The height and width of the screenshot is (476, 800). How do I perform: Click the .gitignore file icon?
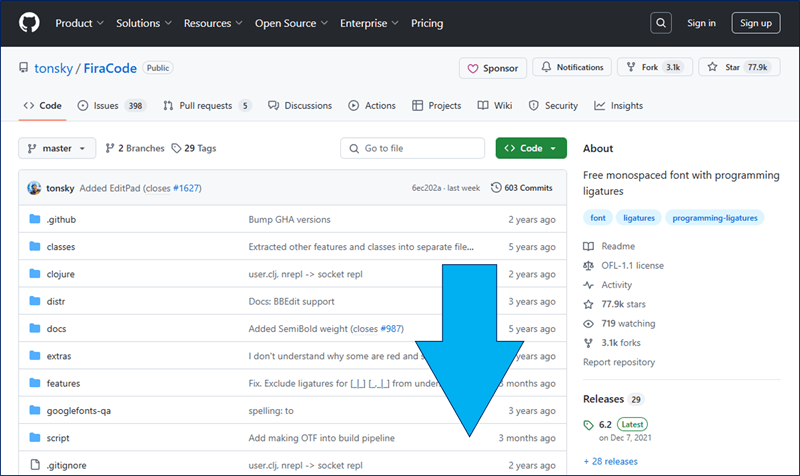[x=35, y=465]
